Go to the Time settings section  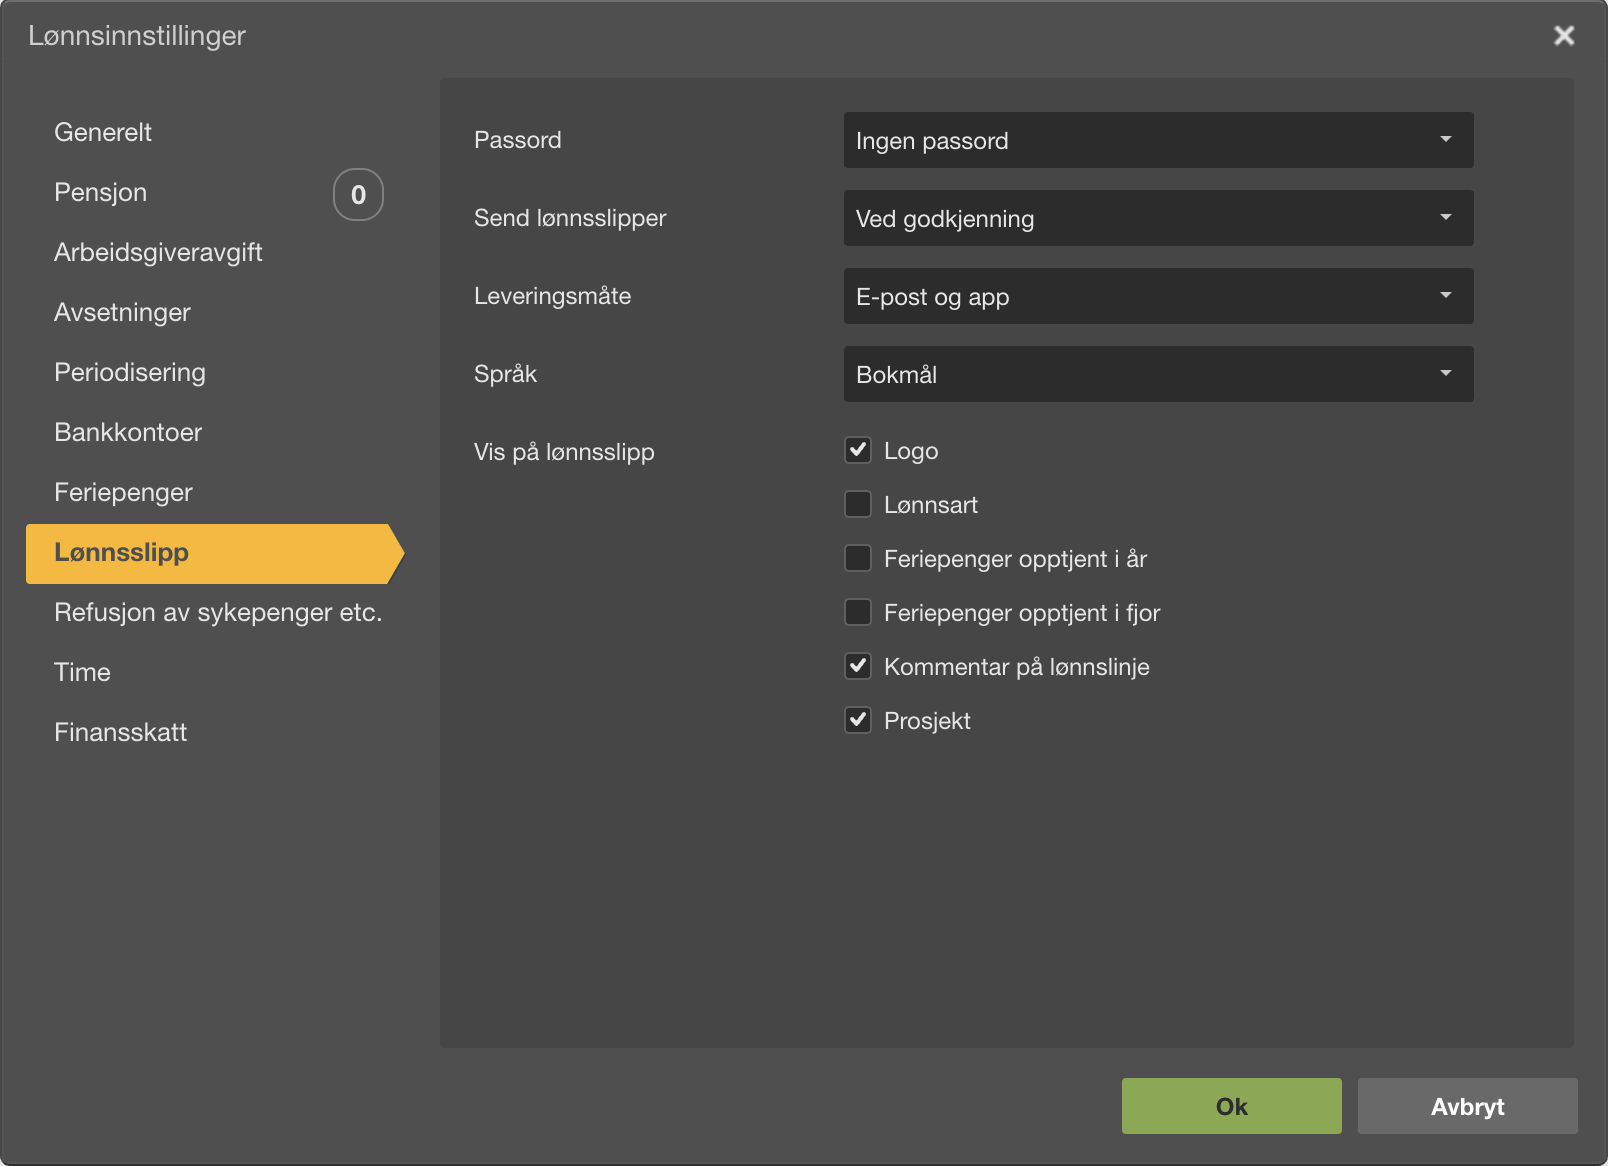pos(82,672)
